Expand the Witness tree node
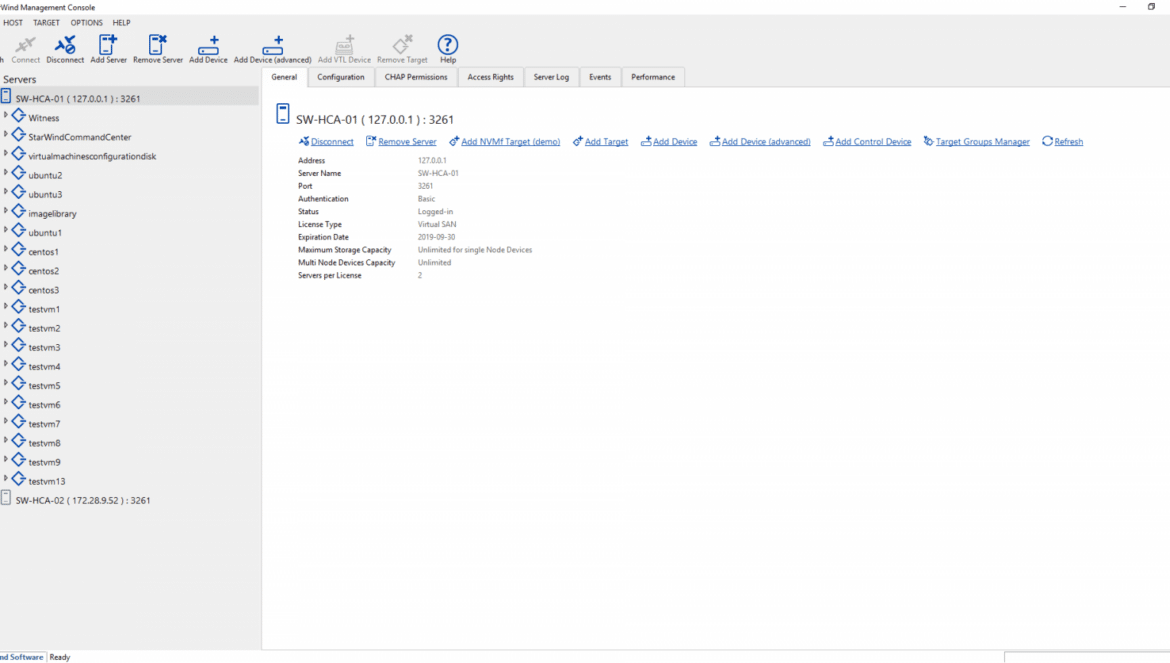Viewport: 1170px width, 663px height. click(x=6, y=116)
